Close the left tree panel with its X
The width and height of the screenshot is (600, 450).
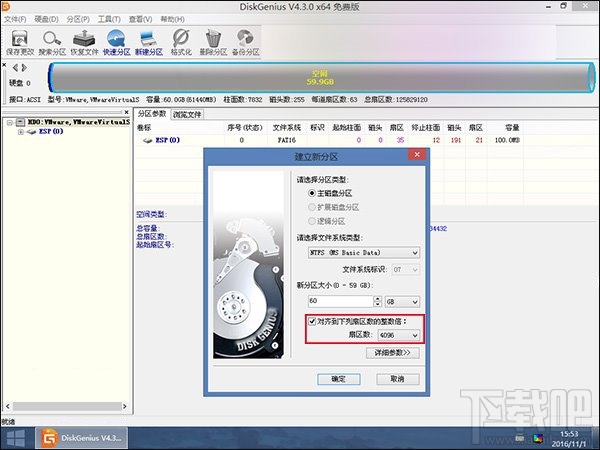click(126, 112)
